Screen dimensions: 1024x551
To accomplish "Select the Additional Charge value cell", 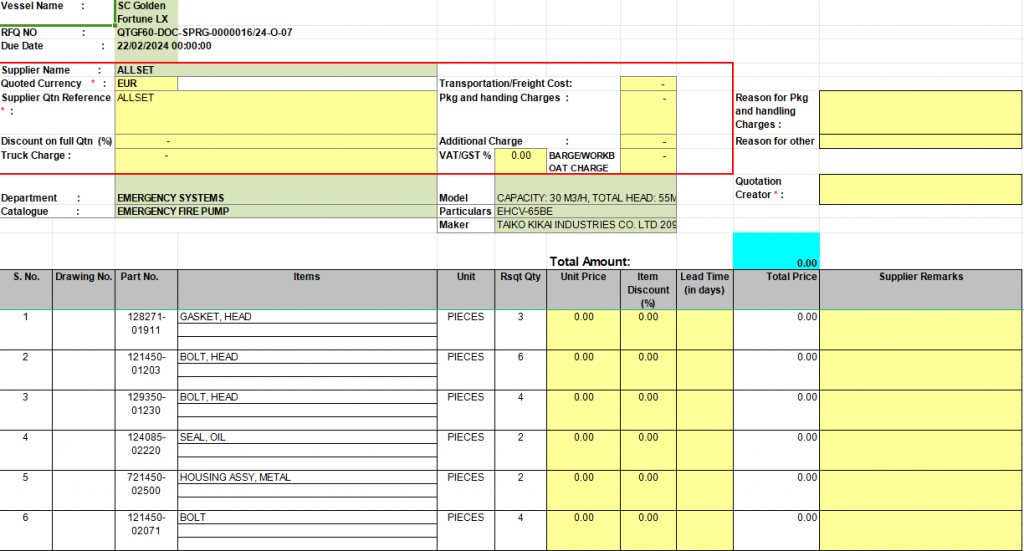I will click(x=648, y=141).
